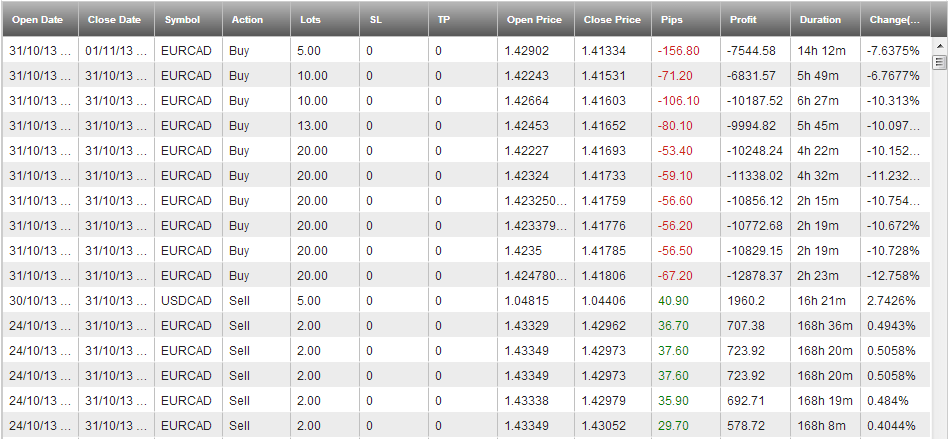949x439 pixels.
Task: Click the 30/10/13 open date cell
Action: pyautogui.click(x=41, y=300)
